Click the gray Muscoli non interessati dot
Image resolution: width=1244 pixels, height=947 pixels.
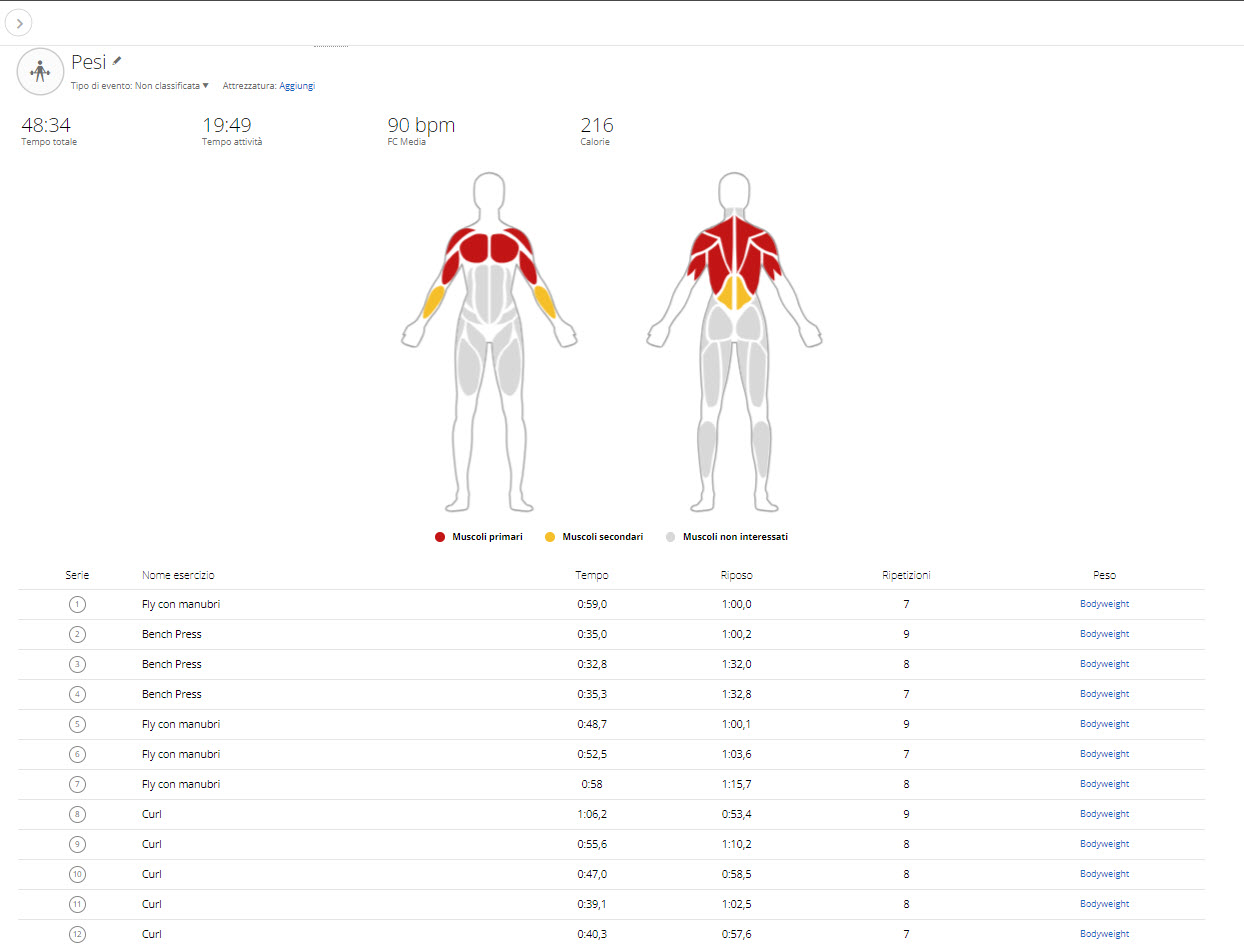[670, 537]
